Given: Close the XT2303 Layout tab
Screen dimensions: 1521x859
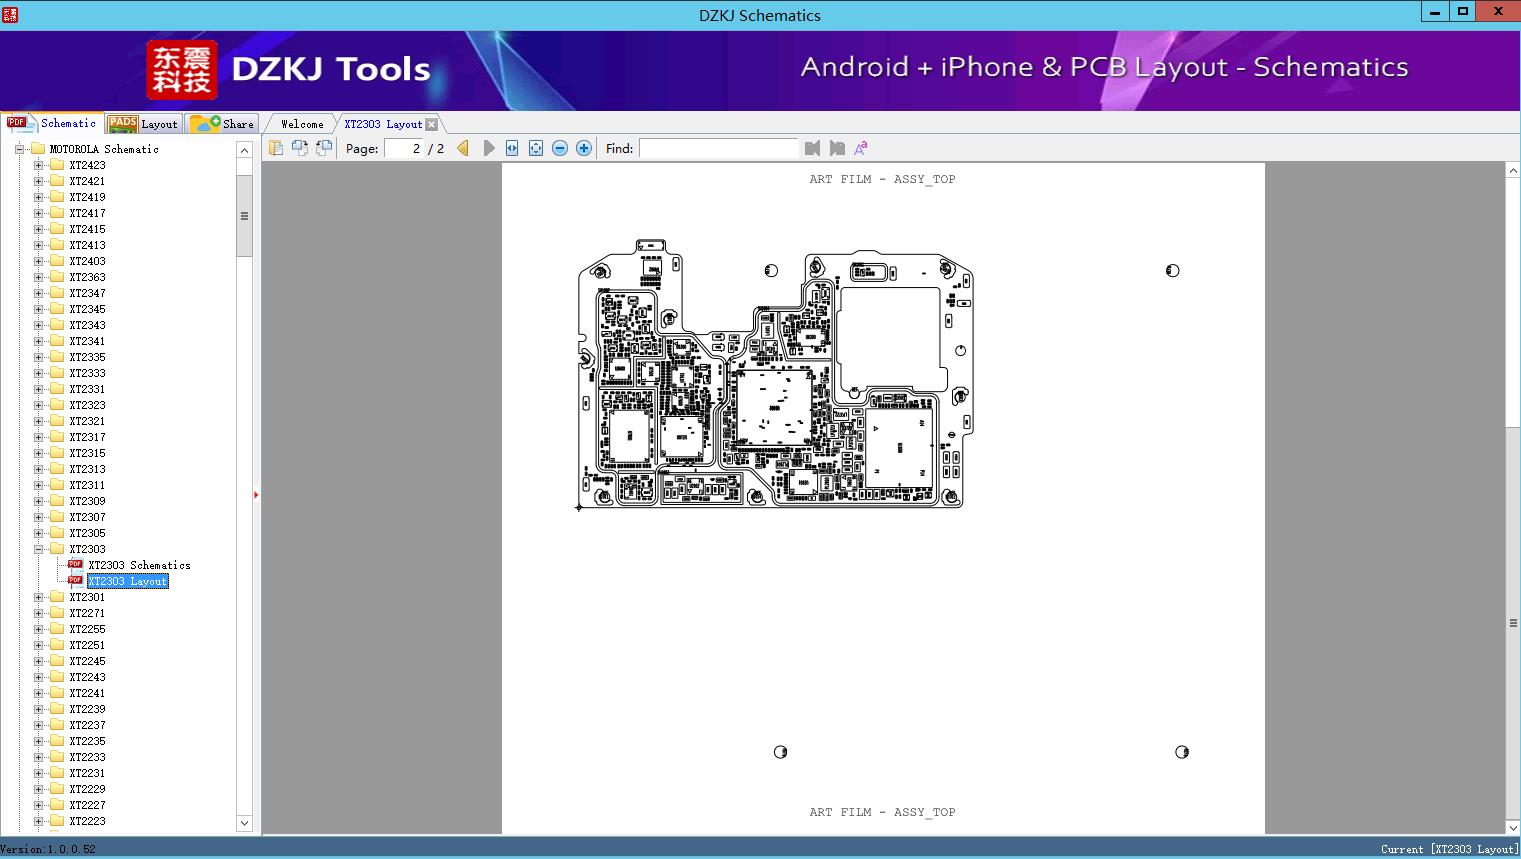Looking at the screenshot, I should pos(431,124).
